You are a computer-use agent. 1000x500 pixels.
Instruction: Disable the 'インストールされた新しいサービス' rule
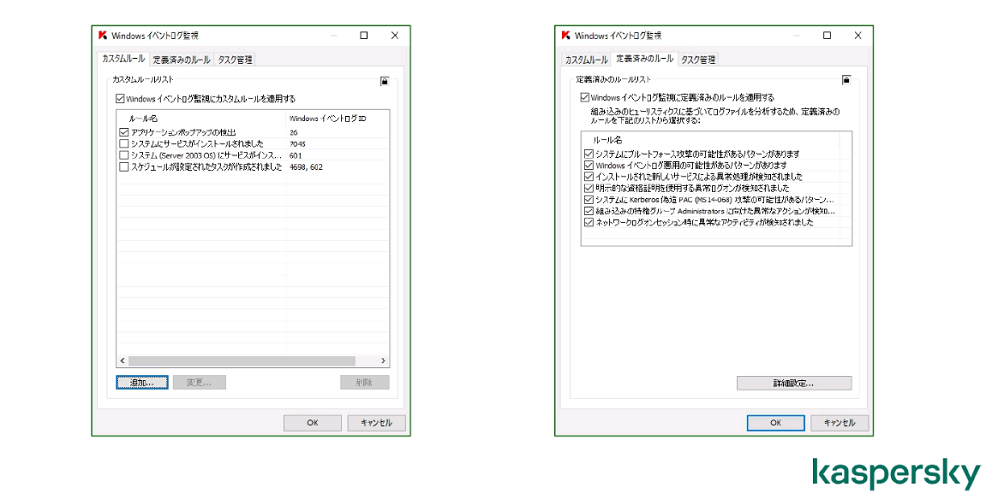589,177
